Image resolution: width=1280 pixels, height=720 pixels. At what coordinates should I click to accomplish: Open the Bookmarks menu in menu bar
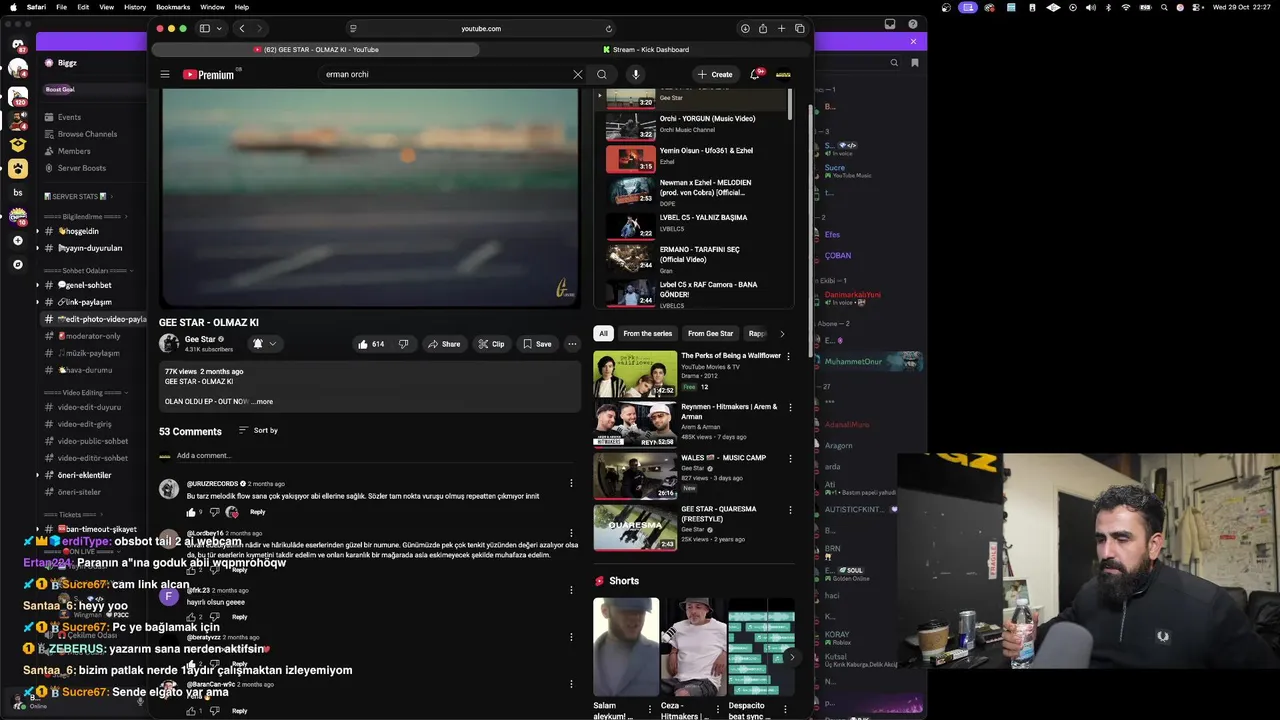point(173,7)
